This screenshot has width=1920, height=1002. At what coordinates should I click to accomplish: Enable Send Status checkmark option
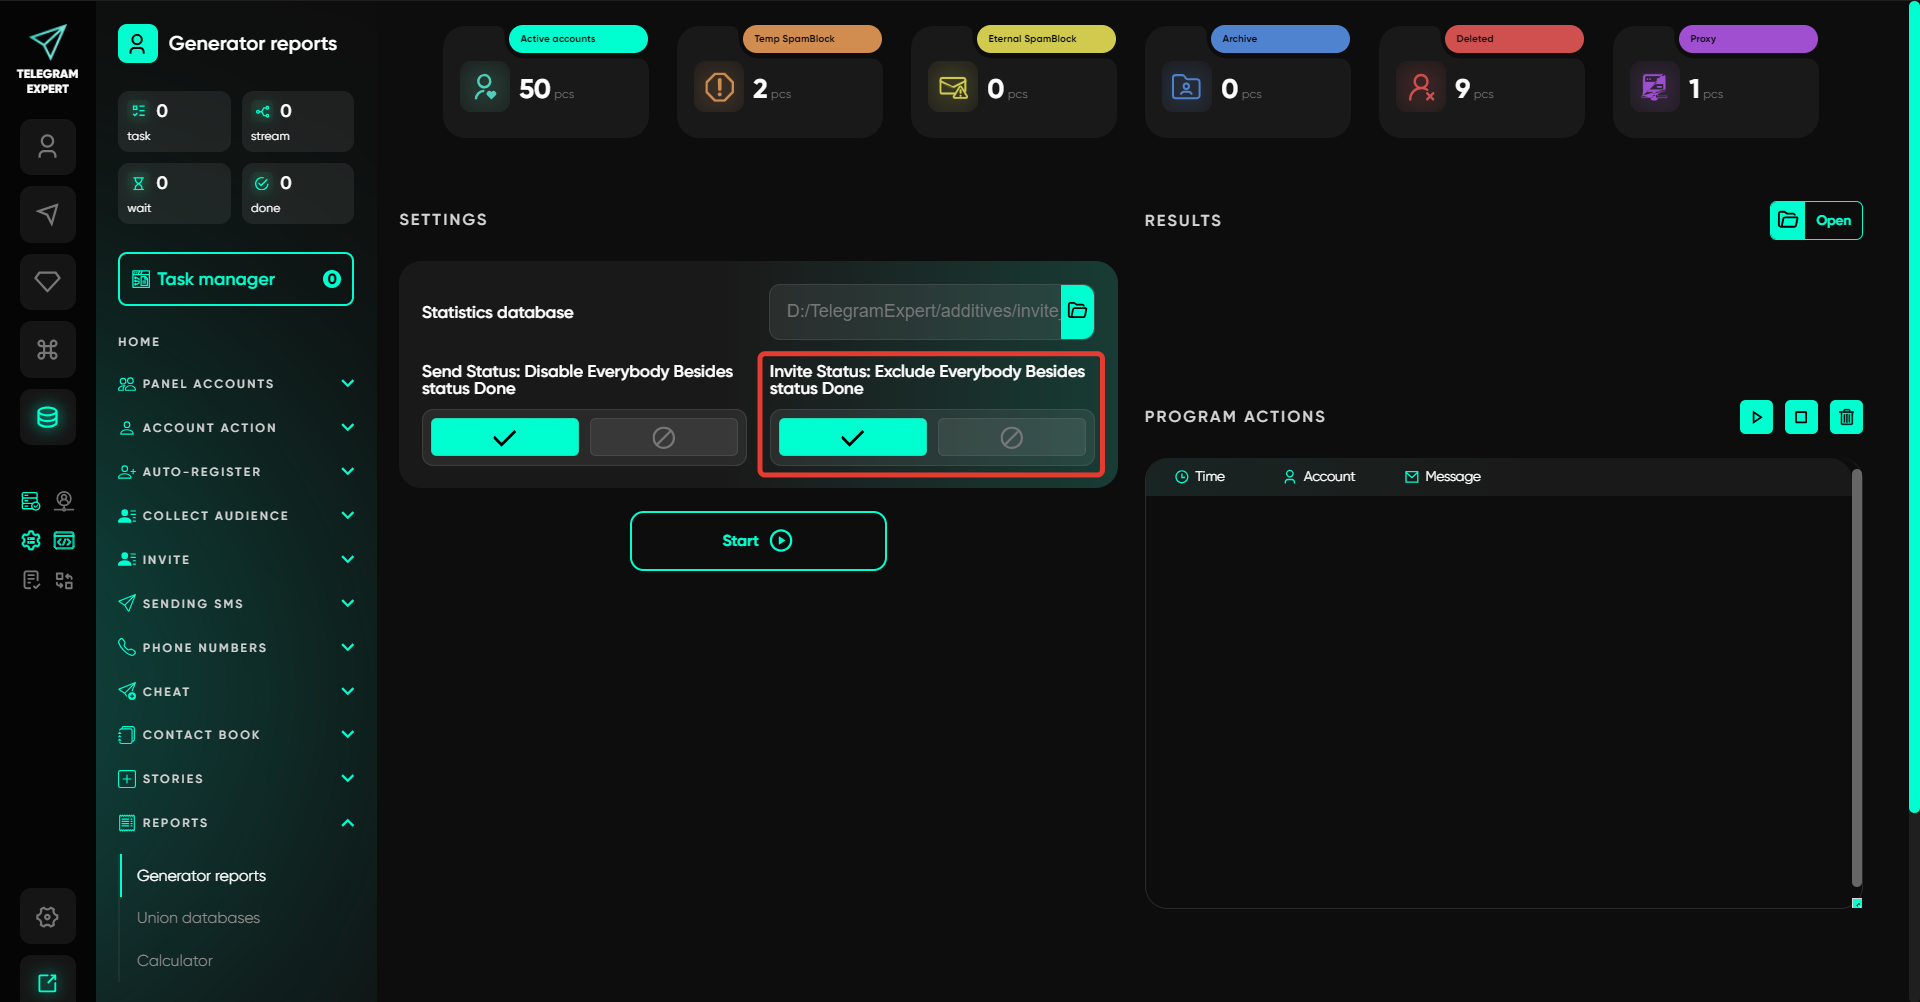[x=504, y=437]
